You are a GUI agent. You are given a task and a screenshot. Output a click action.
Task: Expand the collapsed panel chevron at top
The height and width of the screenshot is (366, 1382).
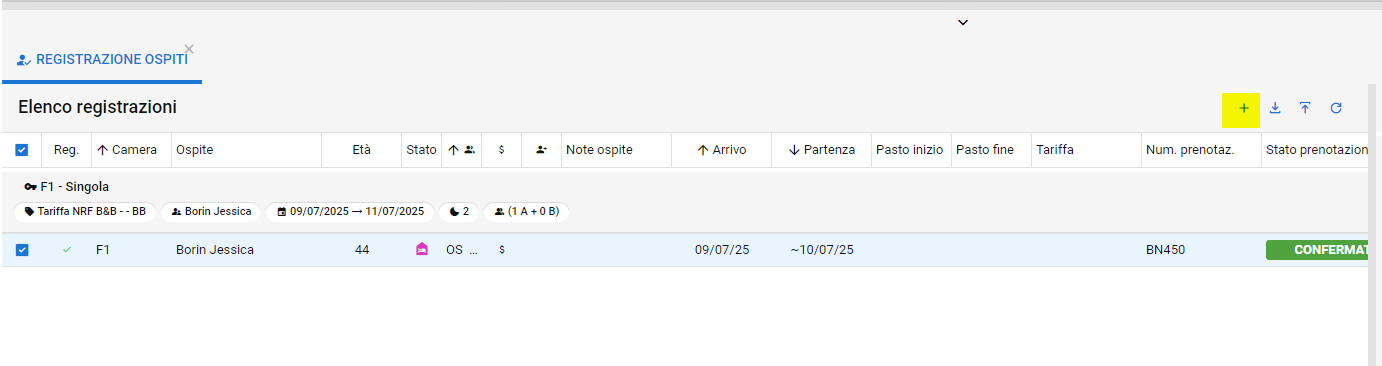pos(963,22)
